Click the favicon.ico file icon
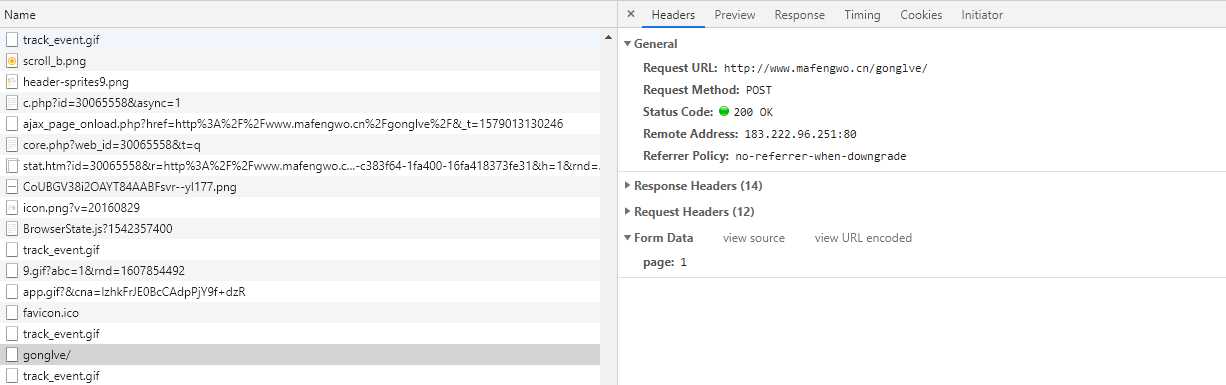Screen dimensions: 1226x385 click(x=12, y=313)
